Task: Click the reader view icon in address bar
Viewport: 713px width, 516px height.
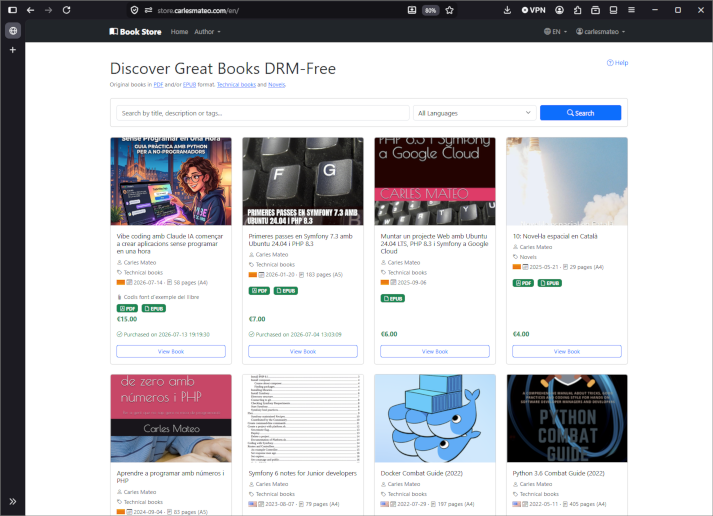Action: 412,10
